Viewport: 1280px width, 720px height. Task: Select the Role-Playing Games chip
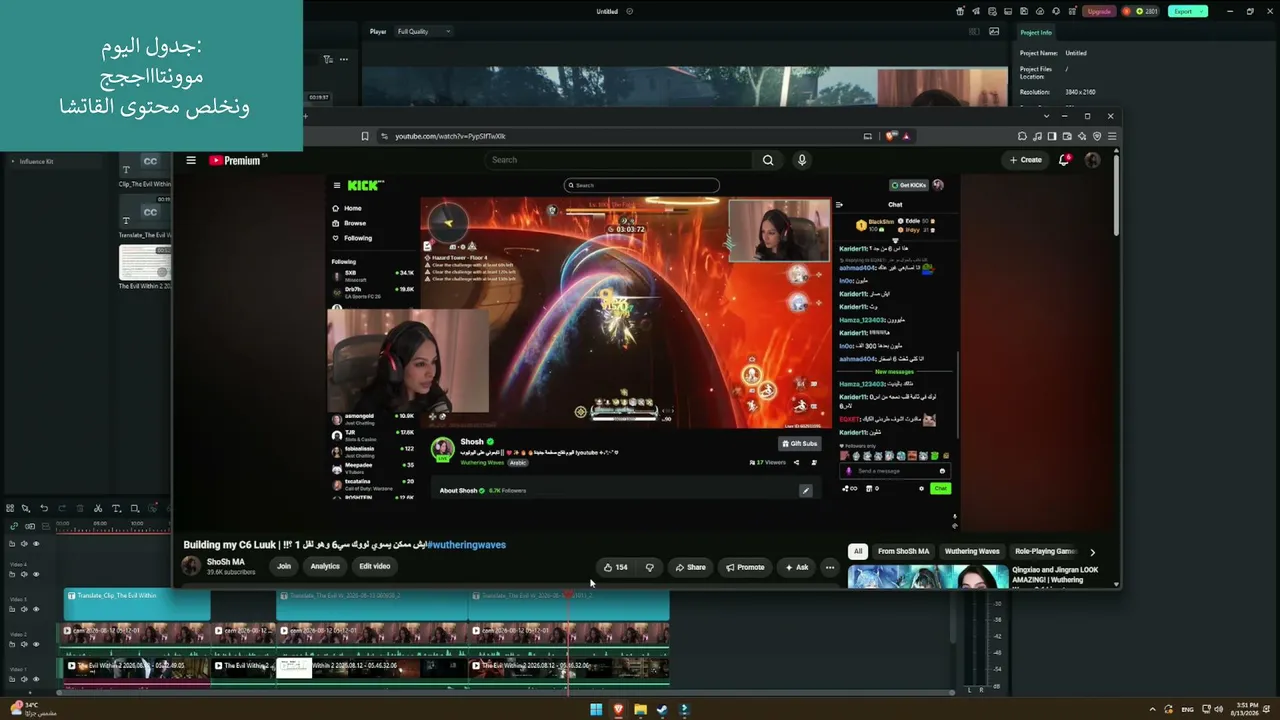pos(1044,551)
